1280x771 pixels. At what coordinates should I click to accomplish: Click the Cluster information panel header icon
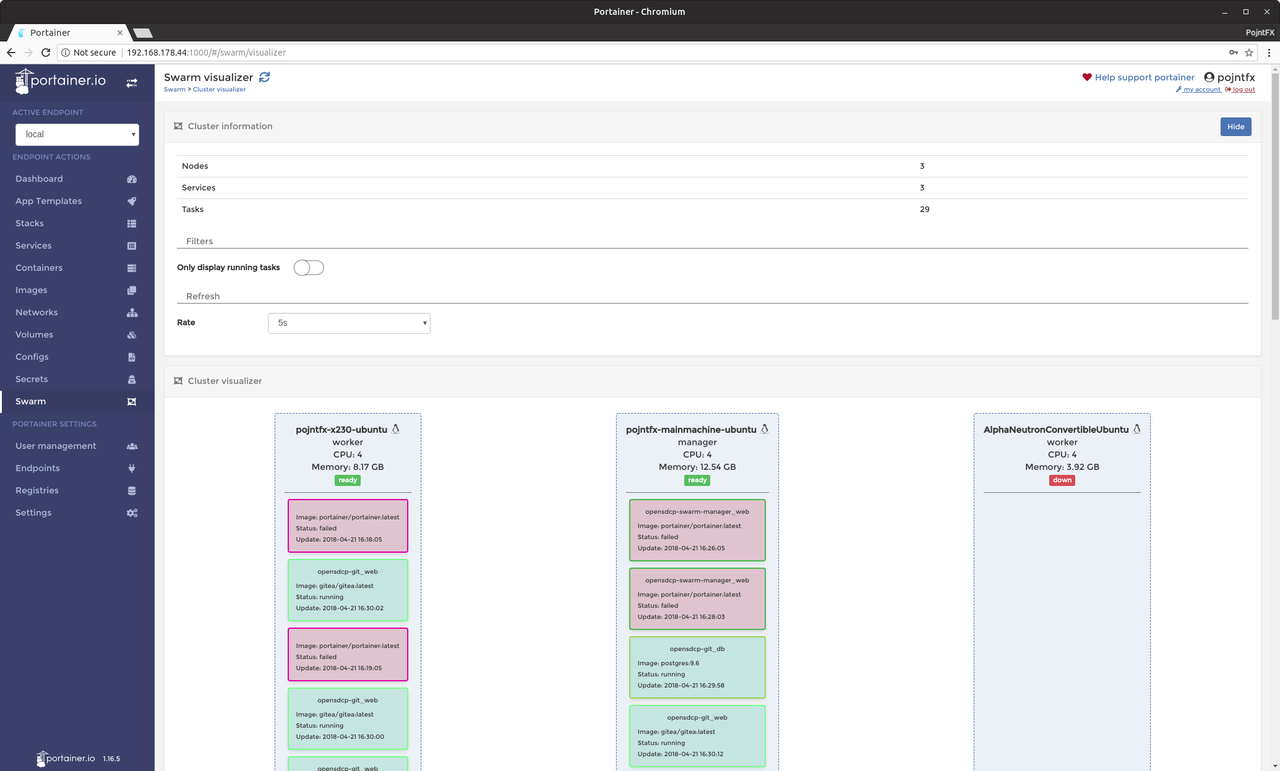[x=178, y=127]
